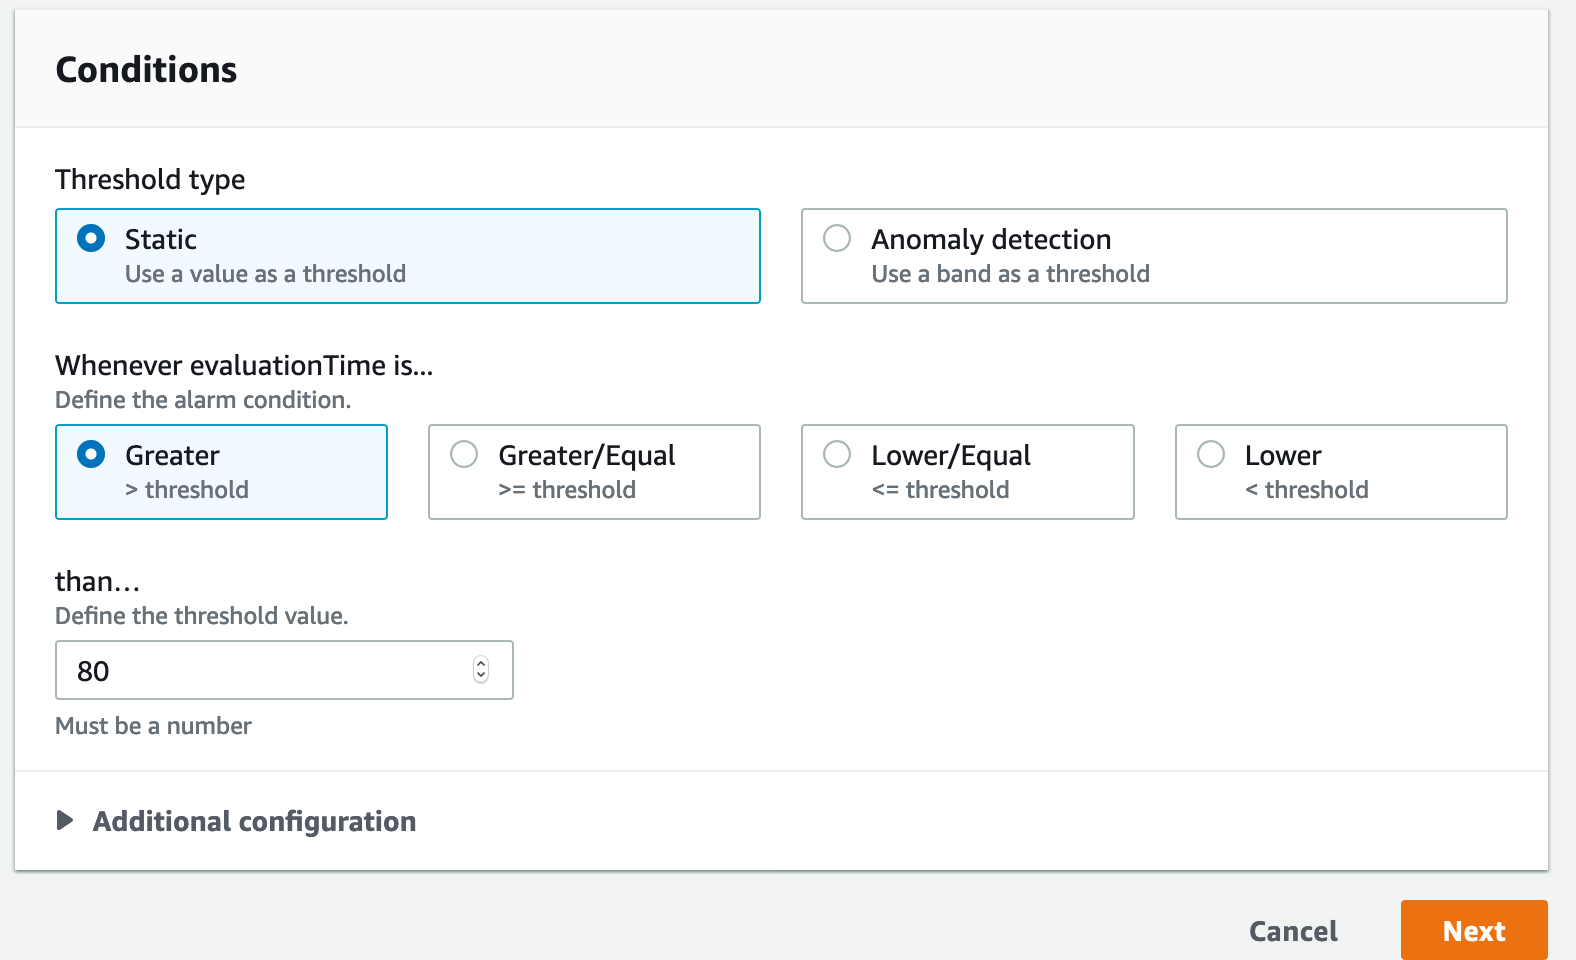Click the Next button
The width and height of the screenshot is (1576, 960).
(x=1474, y=930)
